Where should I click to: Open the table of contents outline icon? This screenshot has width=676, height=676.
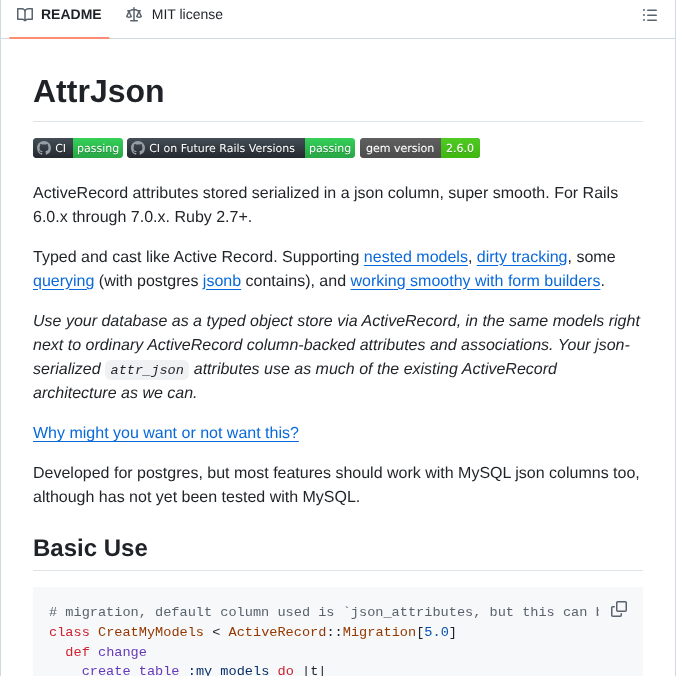point(650,15)
